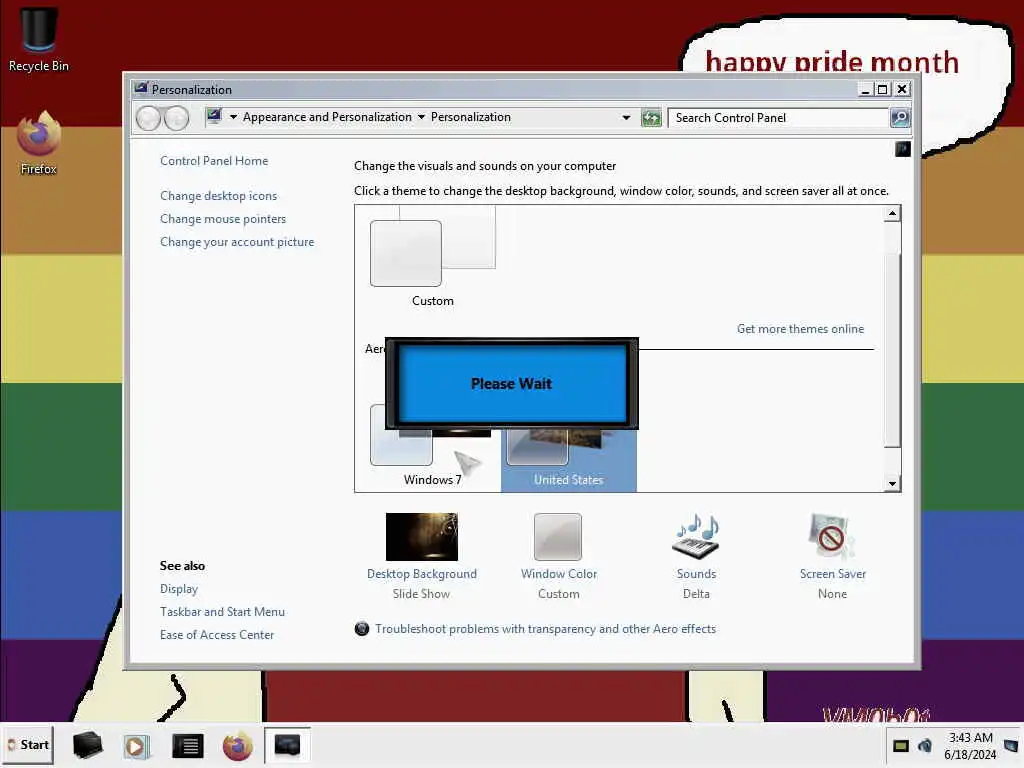Select Appearance and Personalization breadcrumb

[327, 117]
